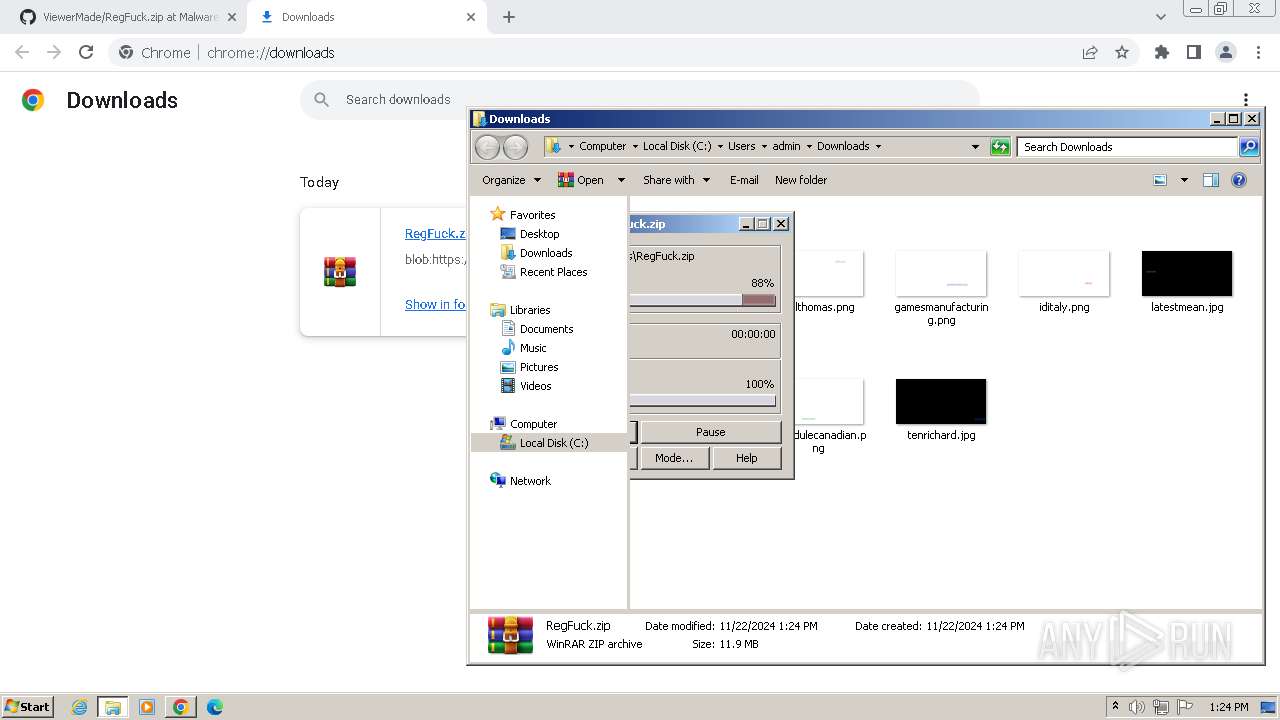The height and width of the screenshot is (720, 1280).
Task: Select Recent Places in Favorites
Action: pyautogui.click(x=553, y=272)
